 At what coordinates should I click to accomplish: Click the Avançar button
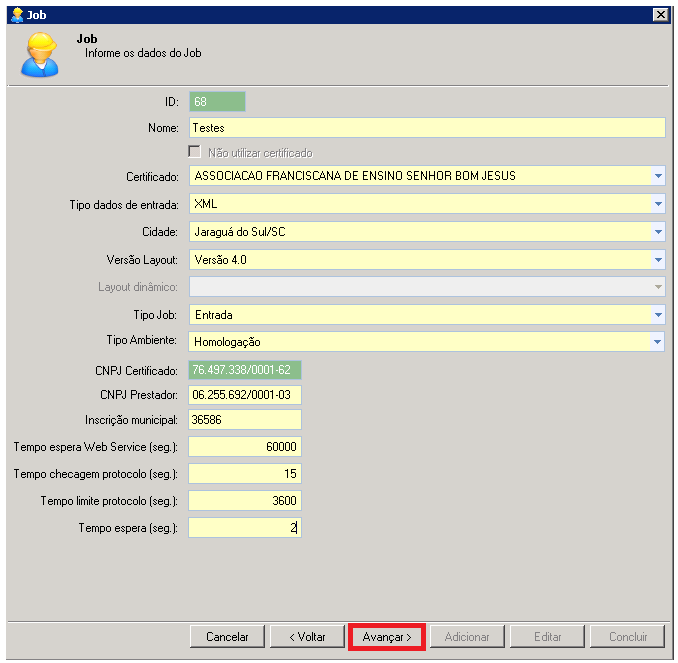[387, 637]
